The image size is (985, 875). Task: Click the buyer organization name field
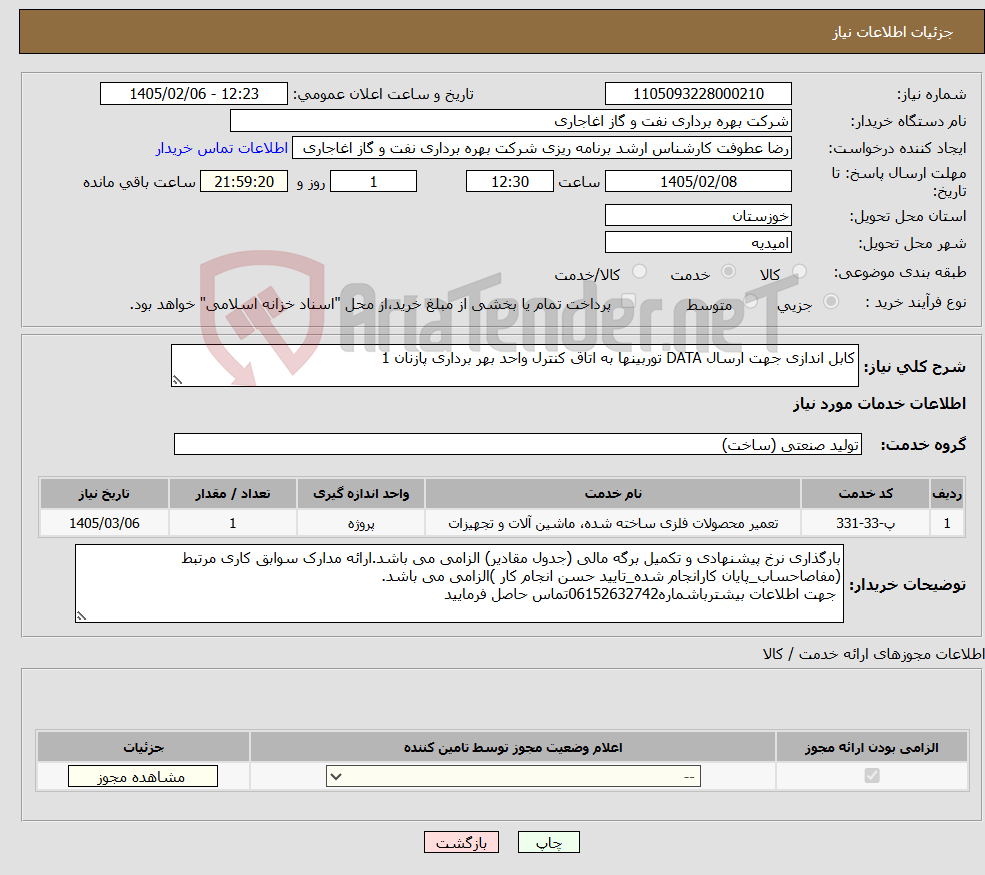point(511,121)
